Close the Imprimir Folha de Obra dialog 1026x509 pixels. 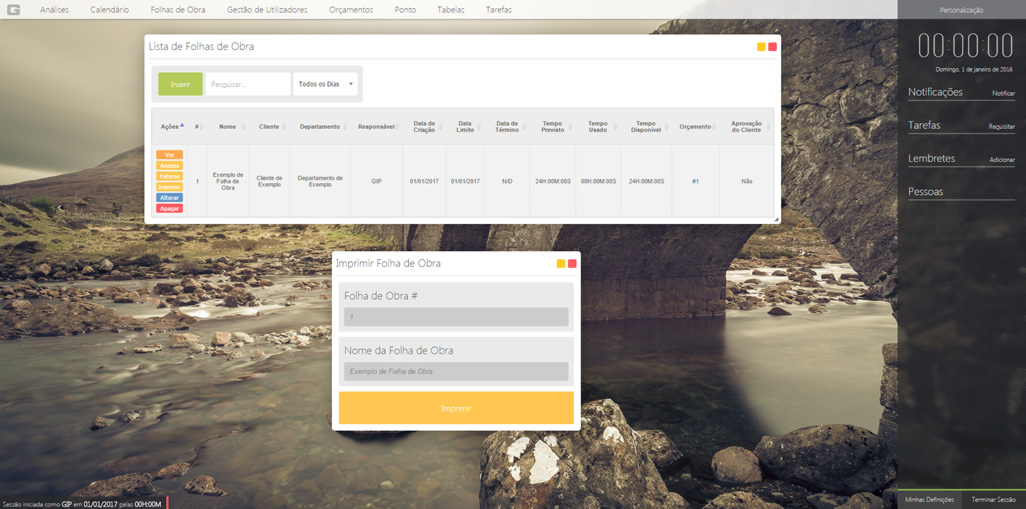[x=572, y=264]
